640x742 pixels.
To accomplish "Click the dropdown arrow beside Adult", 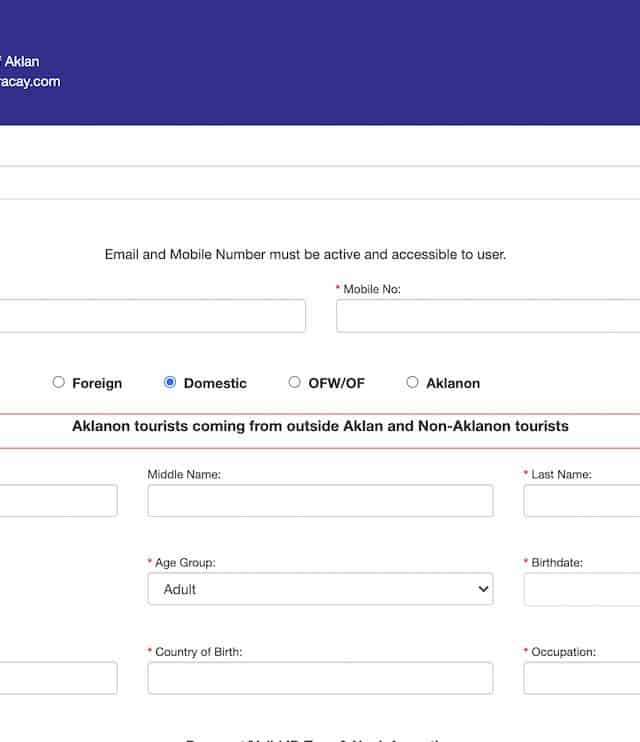I will point(484,589).
